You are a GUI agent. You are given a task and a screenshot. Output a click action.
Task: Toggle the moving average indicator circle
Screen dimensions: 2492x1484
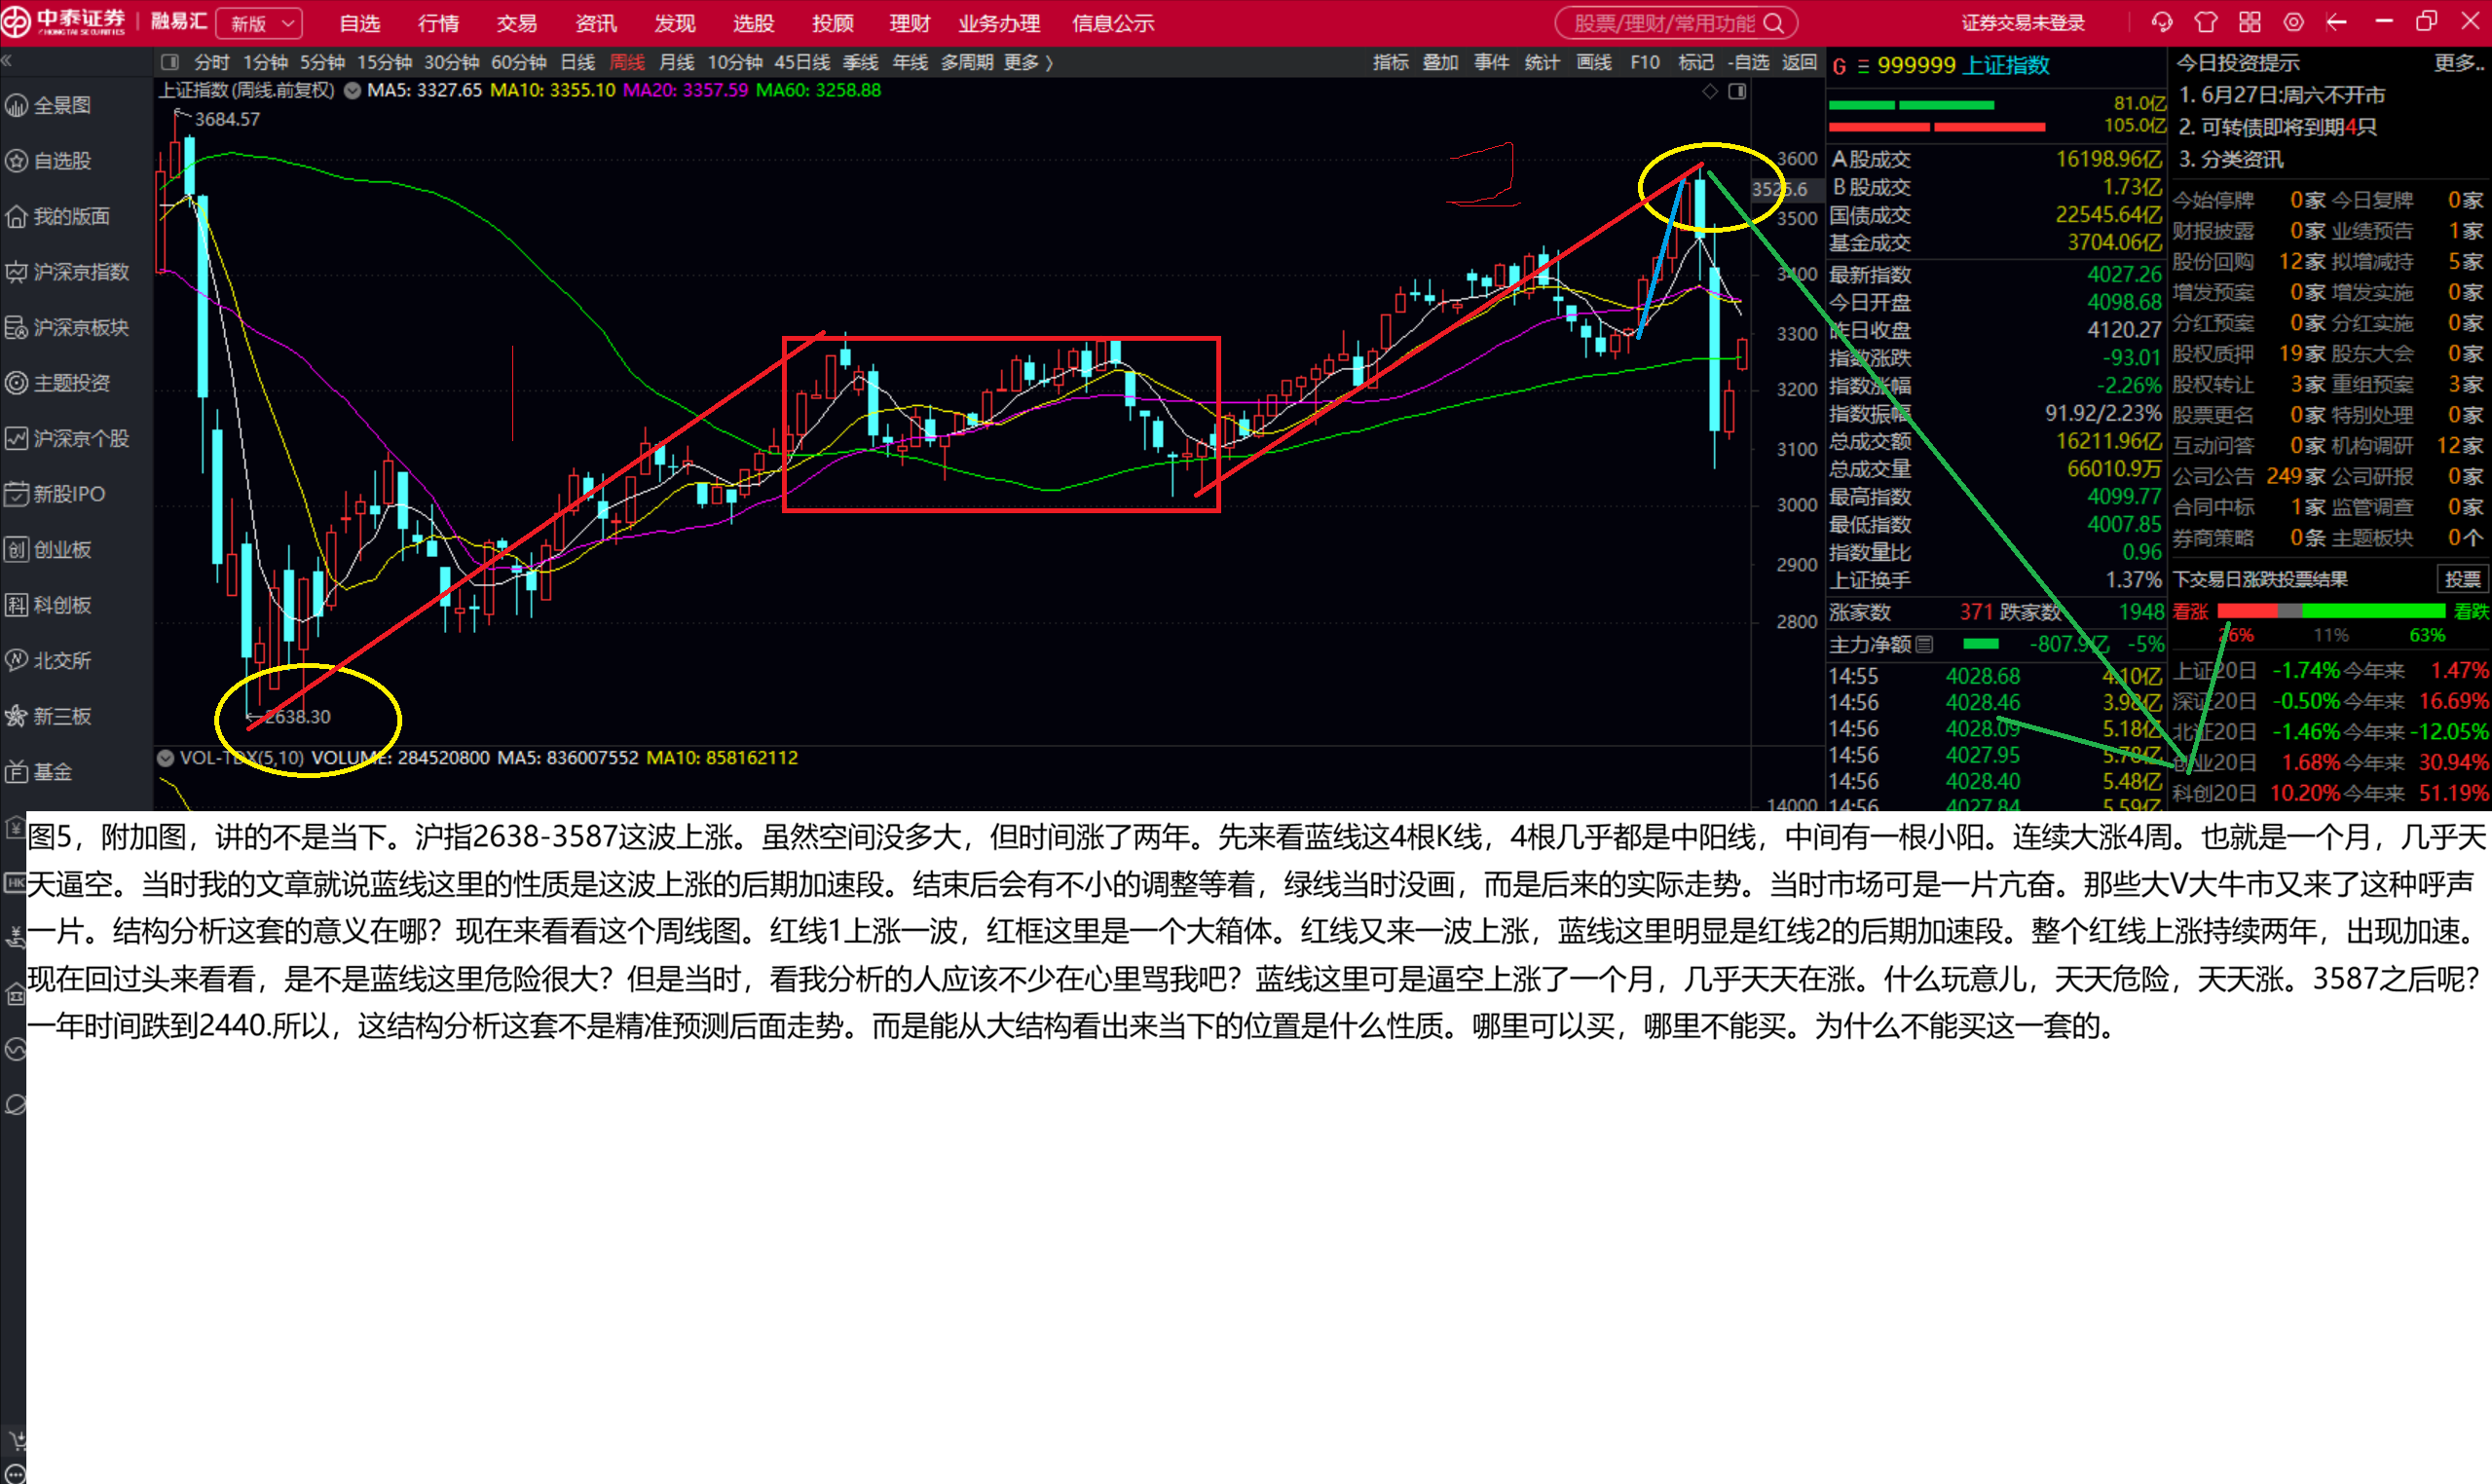[352, 90]
